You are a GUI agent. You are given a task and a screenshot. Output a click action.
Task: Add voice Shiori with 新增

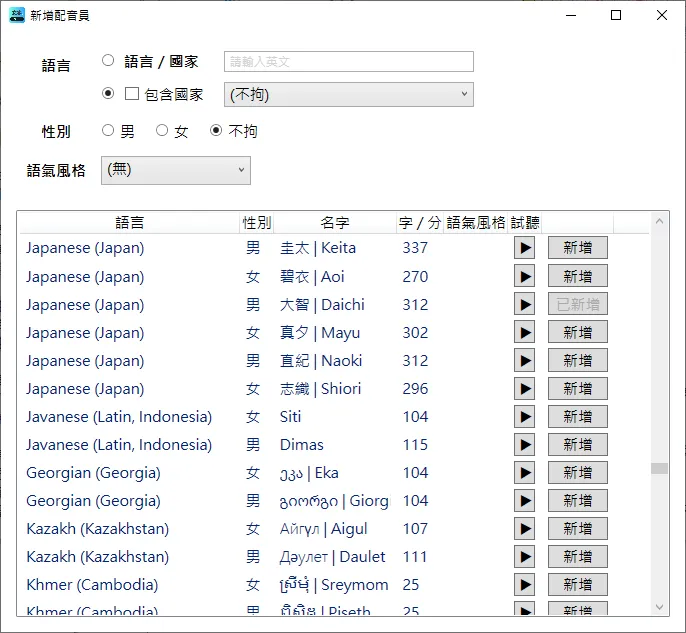pyautogui.click(x=578, y=388)
